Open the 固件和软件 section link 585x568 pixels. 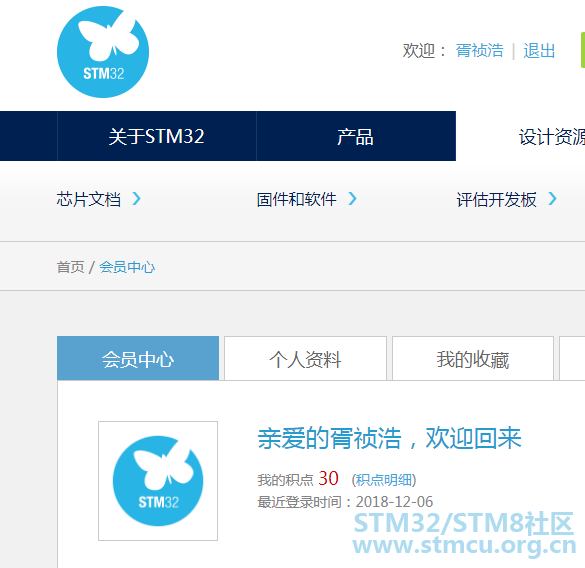297,199
